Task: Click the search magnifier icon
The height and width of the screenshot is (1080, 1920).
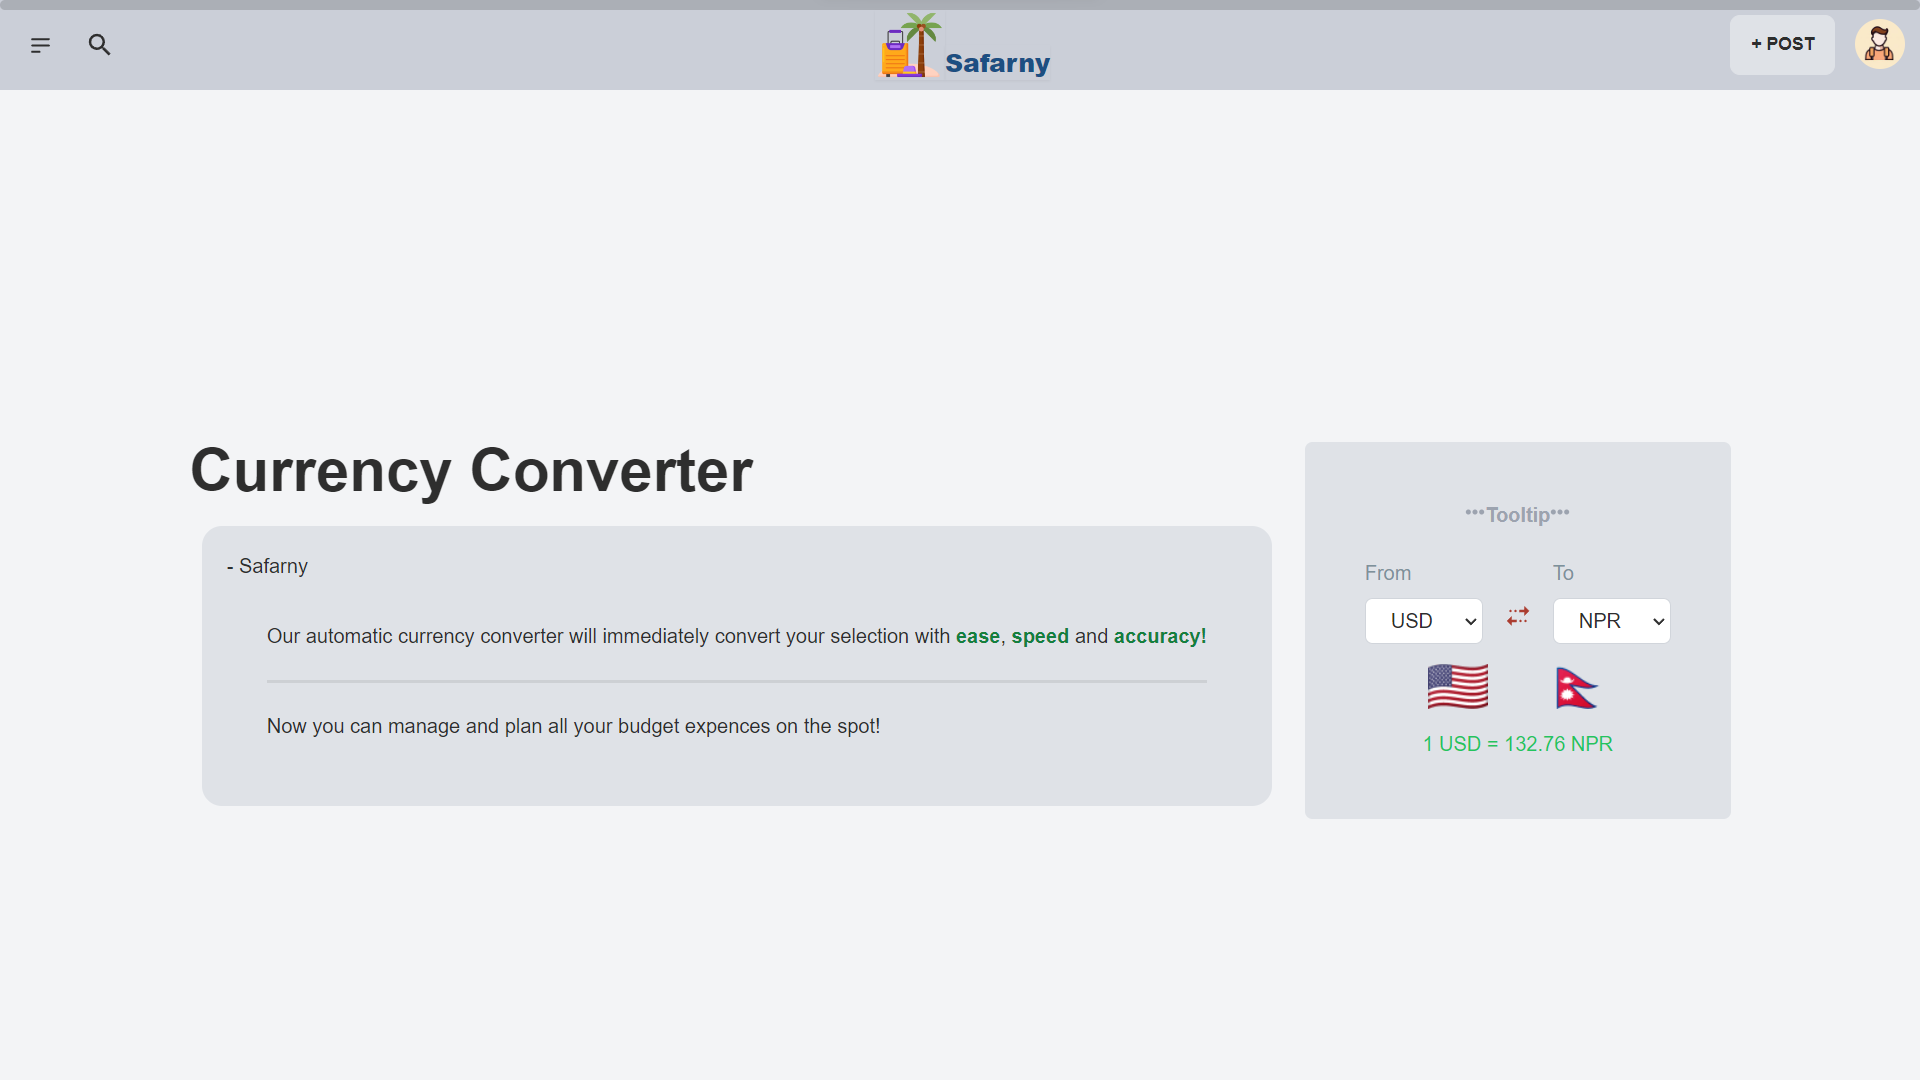Action: (99, 44)
